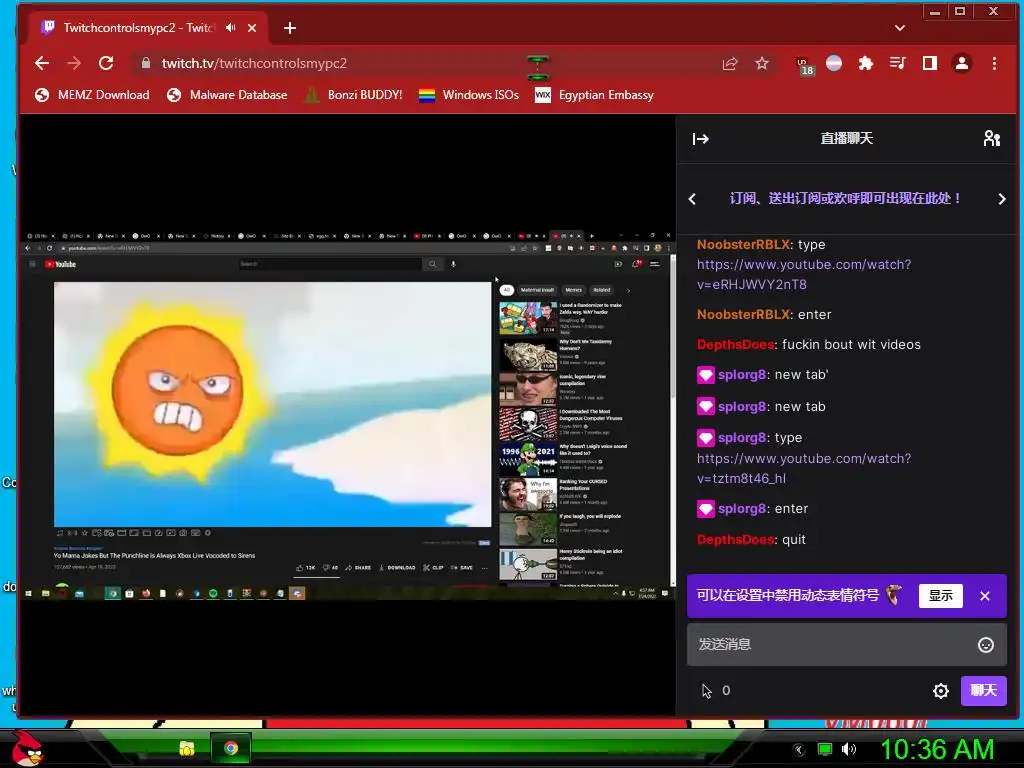Image resolution: width=1024 pixels, height=768 pixels.
Task: Click the channel points cursor icon
Action: tap(706, 690)
